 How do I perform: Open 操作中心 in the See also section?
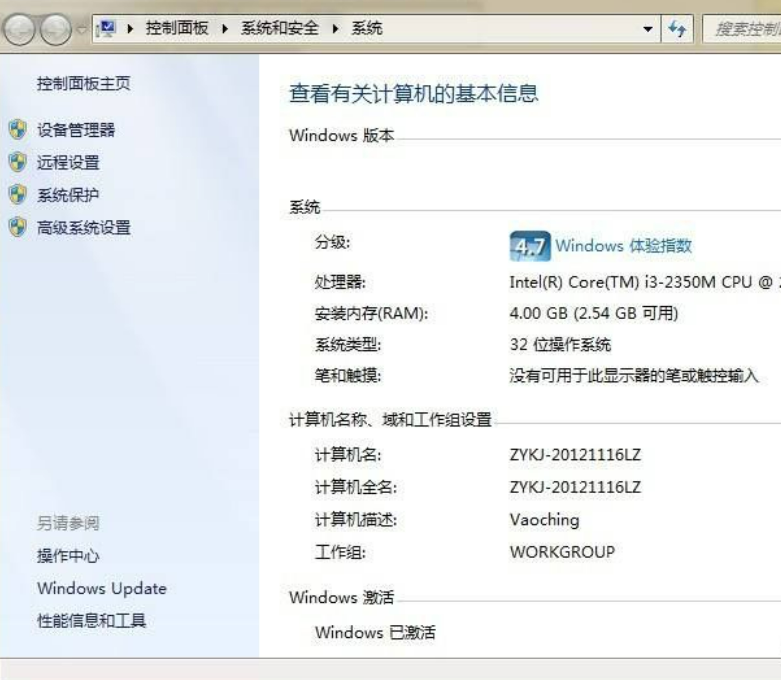[x=68, y=556]
